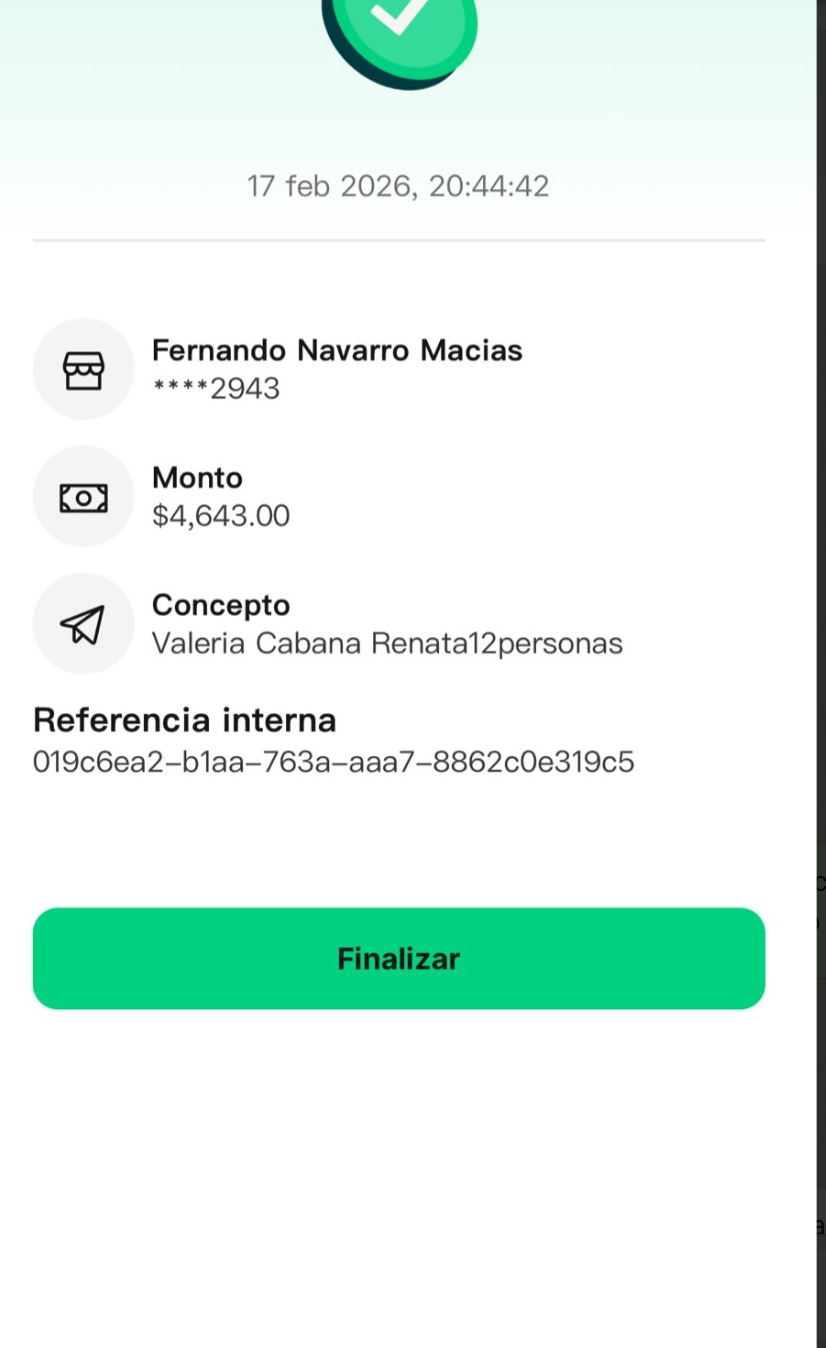
Task: Click the Concepto label
Action: coord(221,605)
